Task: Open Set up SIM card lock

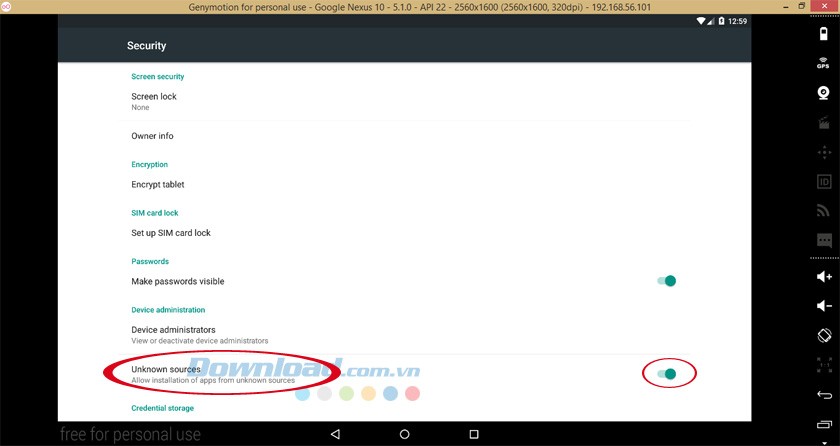Action: pos(171,233)
